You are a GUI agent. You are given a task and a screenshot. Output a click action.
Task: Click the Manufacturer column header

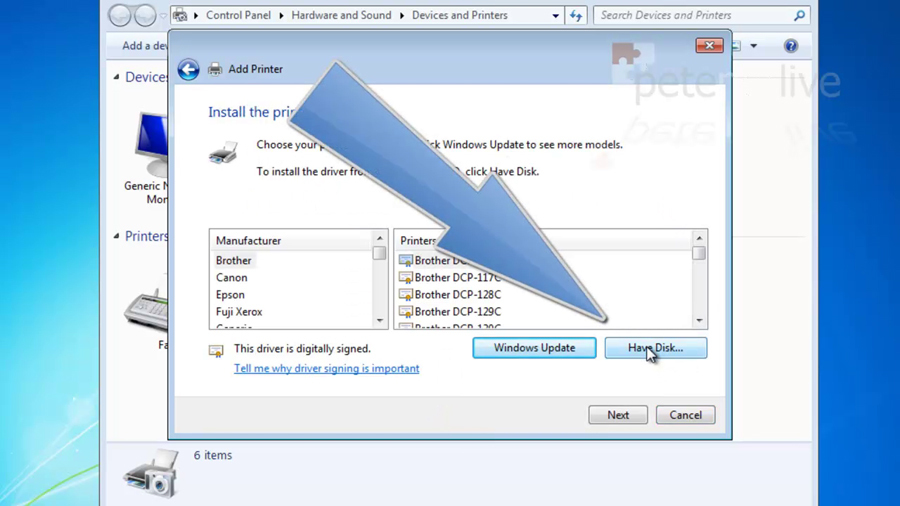point(292,241)
